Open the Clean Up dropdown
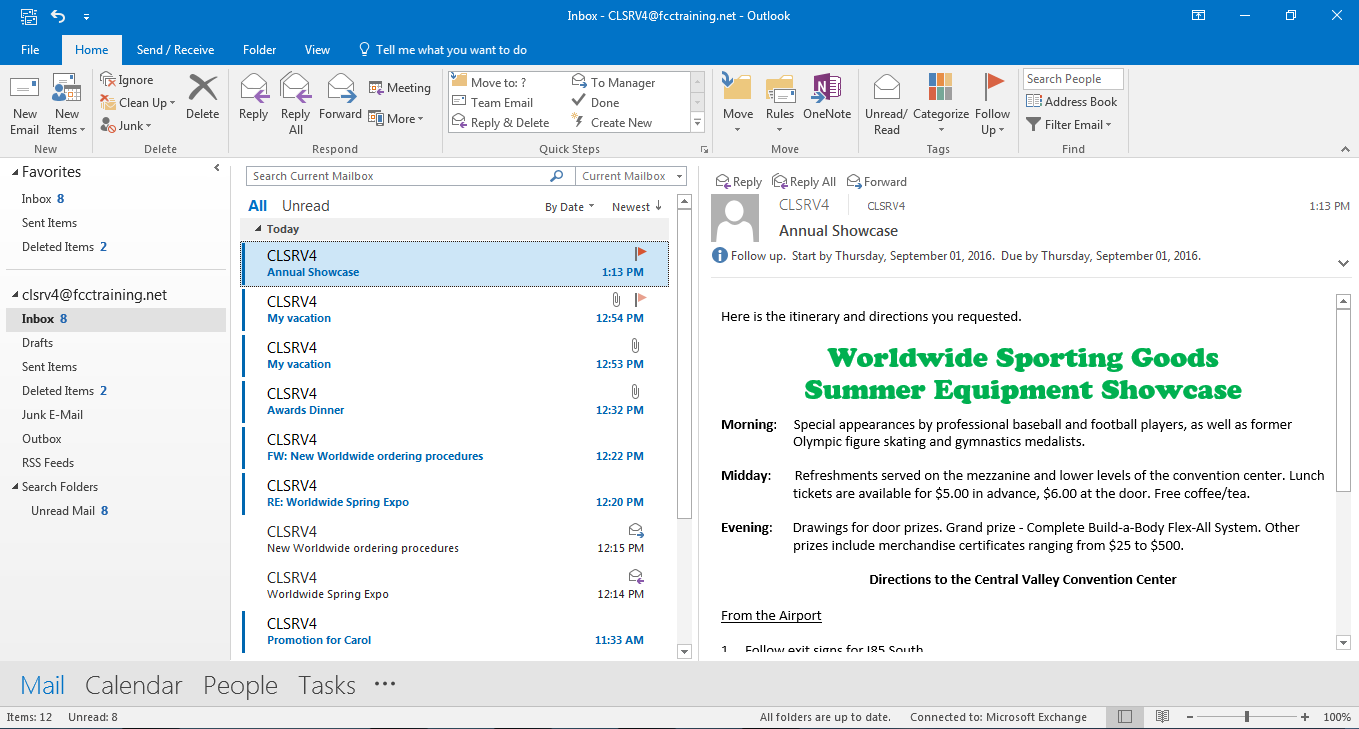 pyautogui.click(x=138, y=103)
